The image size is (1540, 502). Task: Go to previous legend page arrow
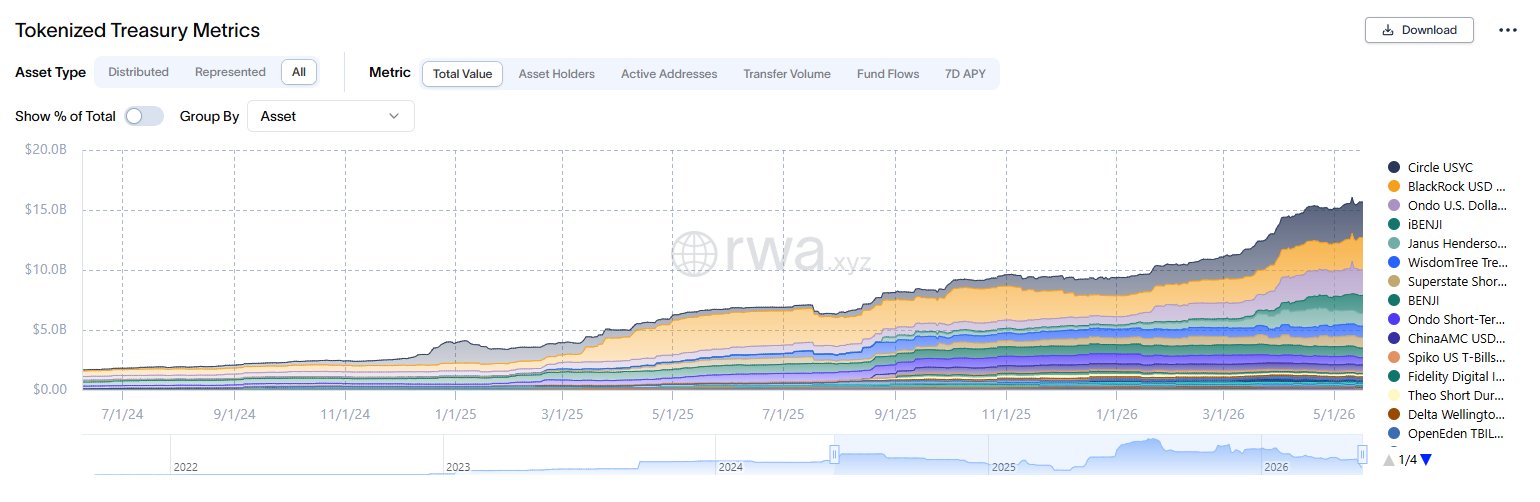click(x=1389, y=460)
